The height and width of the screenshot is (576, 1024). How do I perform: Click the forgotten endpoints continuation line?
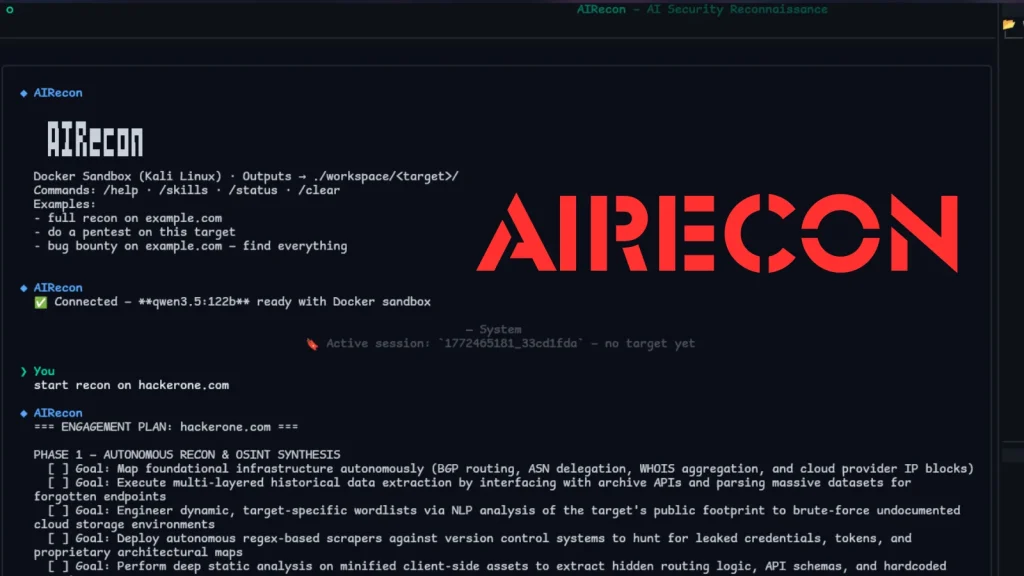[x=100, y=497]
